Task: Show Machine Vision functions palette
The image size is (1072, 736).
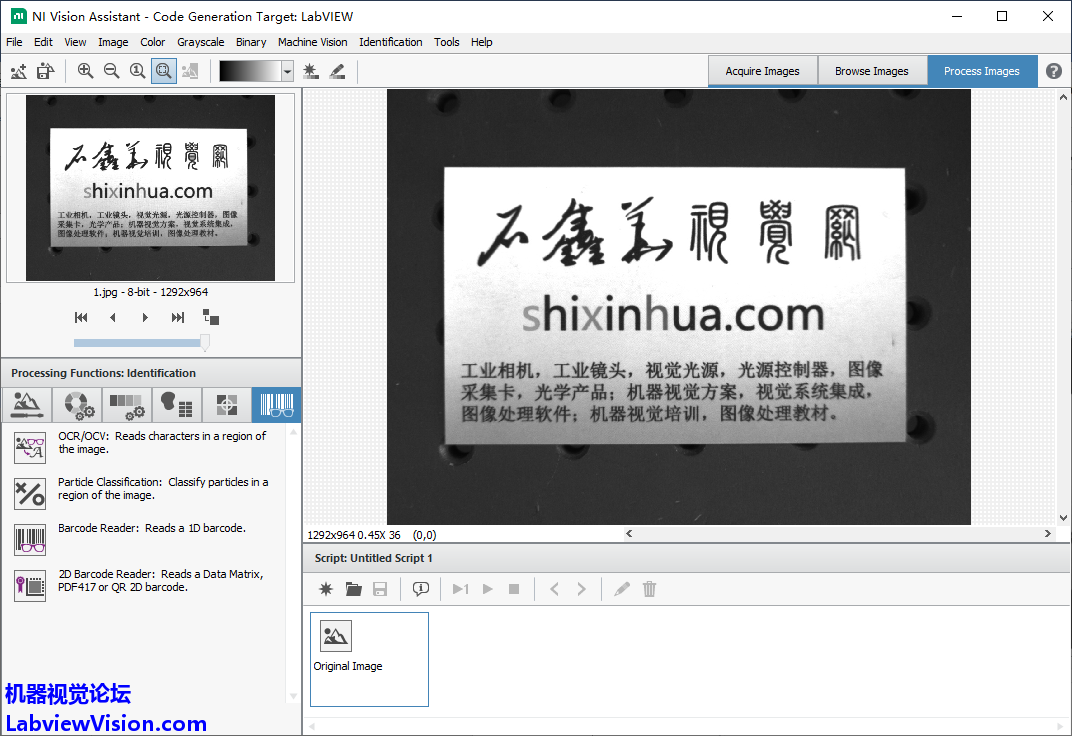Action: [x=226, y=404]
